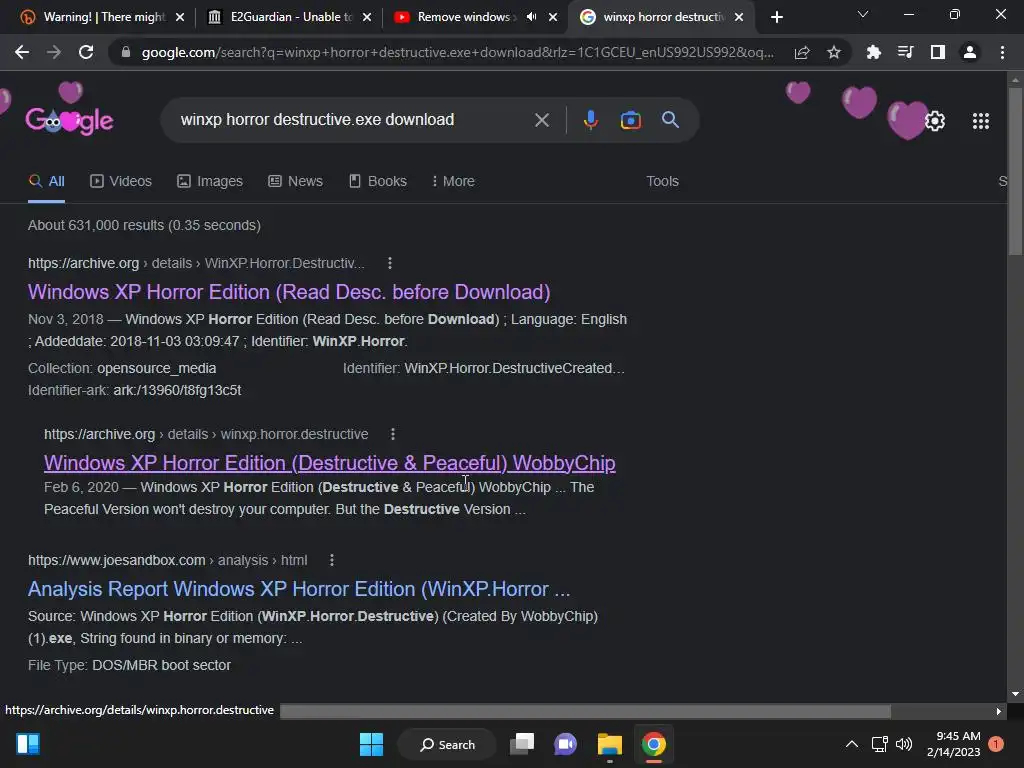Open the media controls icon in the toolbar
The height and width of the screenshot is (768, 1024).
tap(905, 52)
